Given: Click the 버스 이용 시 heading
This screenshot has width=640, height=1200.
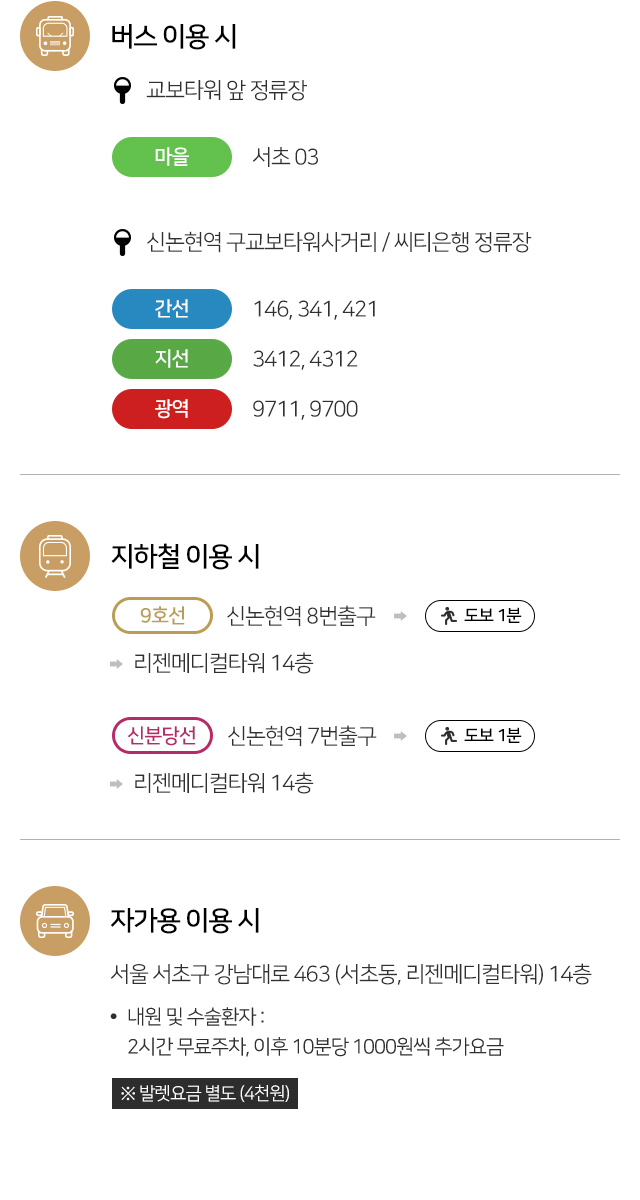Looking at the screenshot, I should click(174, 37).
